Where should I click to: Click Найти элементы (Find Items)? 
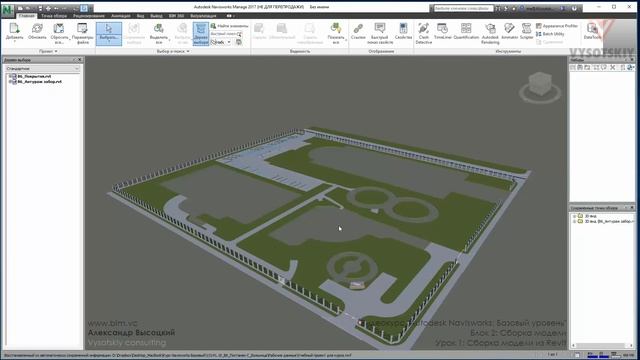(229, 26)
